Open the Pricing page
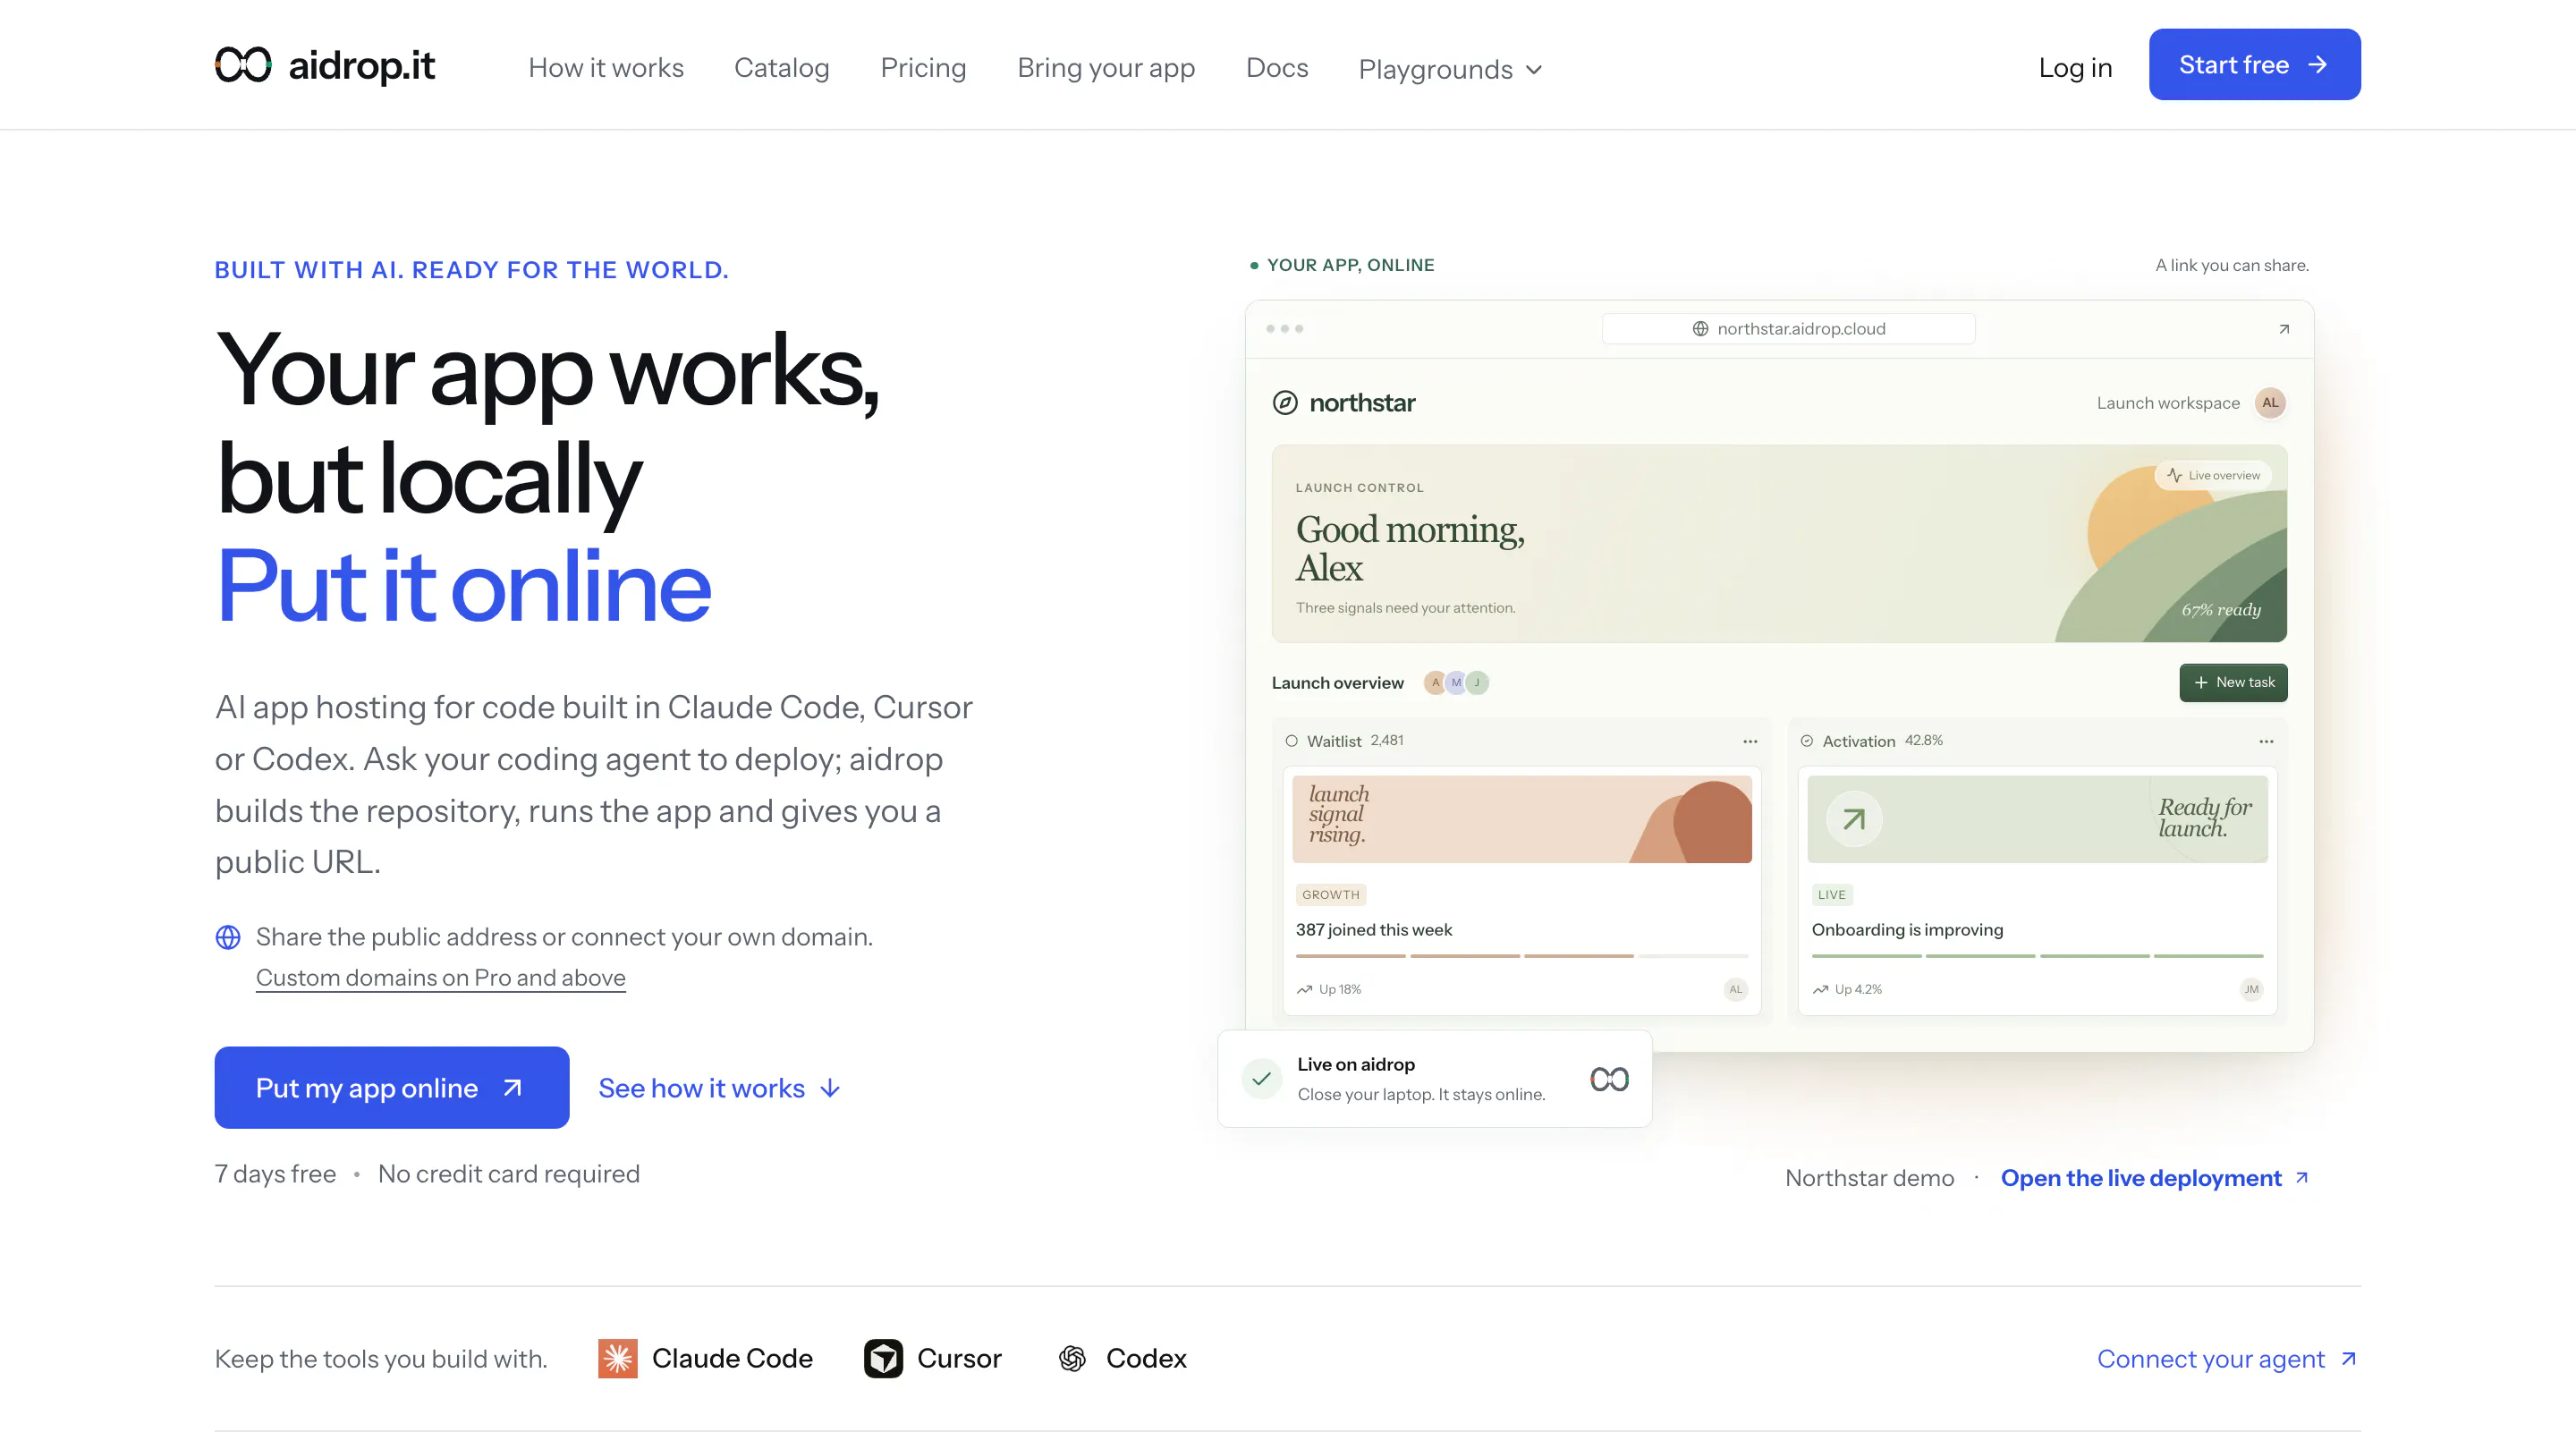 (x=923, y=67)
